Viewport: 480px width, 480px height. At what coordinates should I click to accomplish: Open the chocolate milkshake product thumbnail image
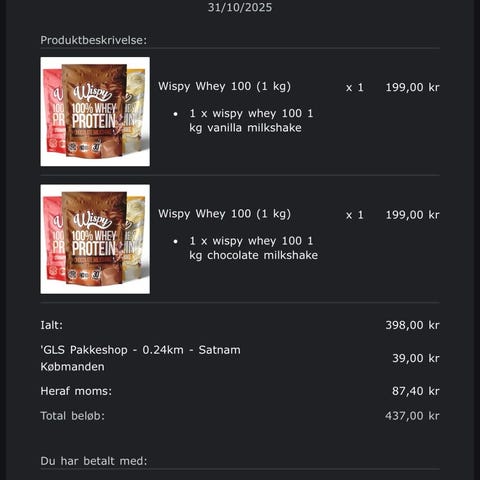[95, 239]
